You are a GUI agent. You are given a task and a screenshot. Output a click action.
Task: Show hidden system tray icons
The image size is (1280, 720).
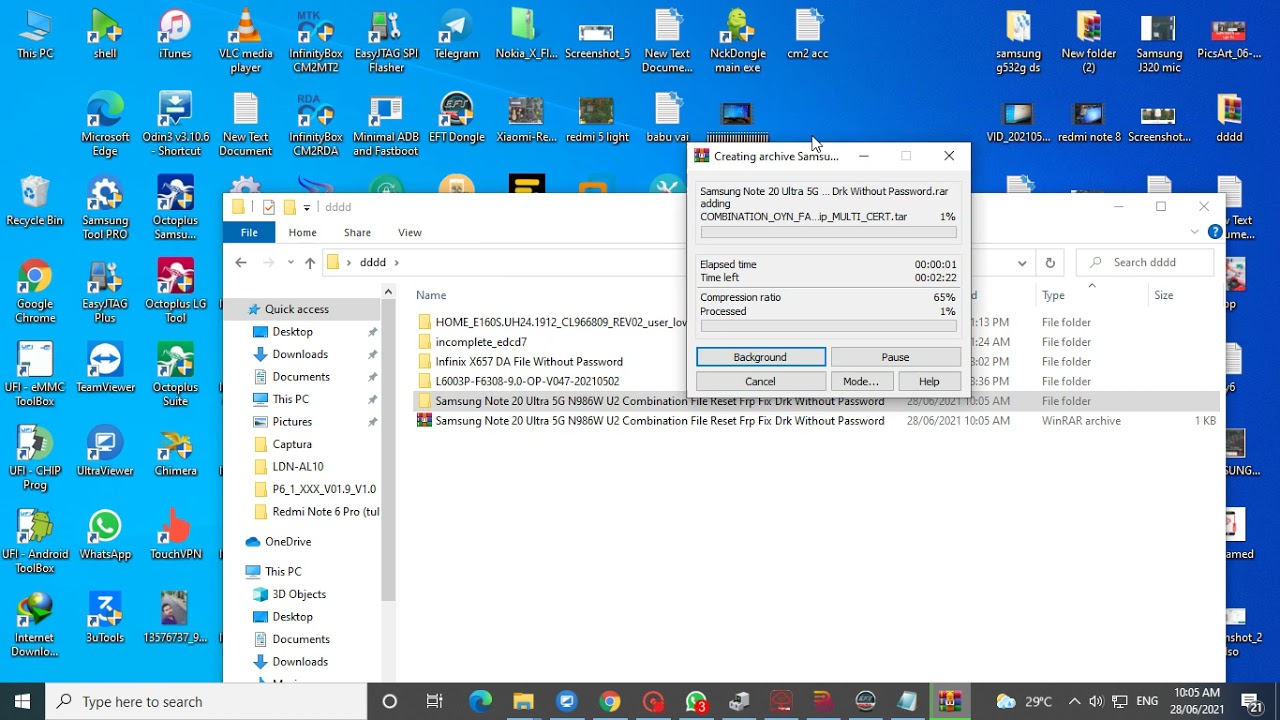pos(1074,701)
